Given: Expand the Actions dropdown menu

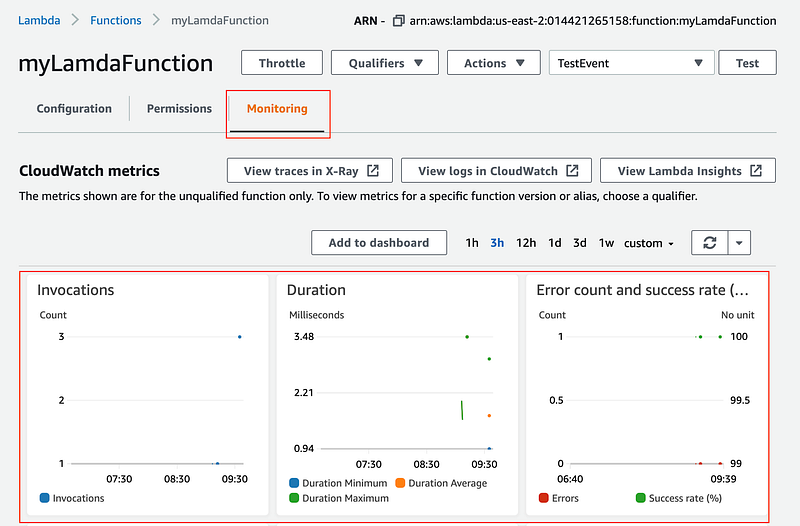Looking at the screenshot, I should tap(493, 63).
